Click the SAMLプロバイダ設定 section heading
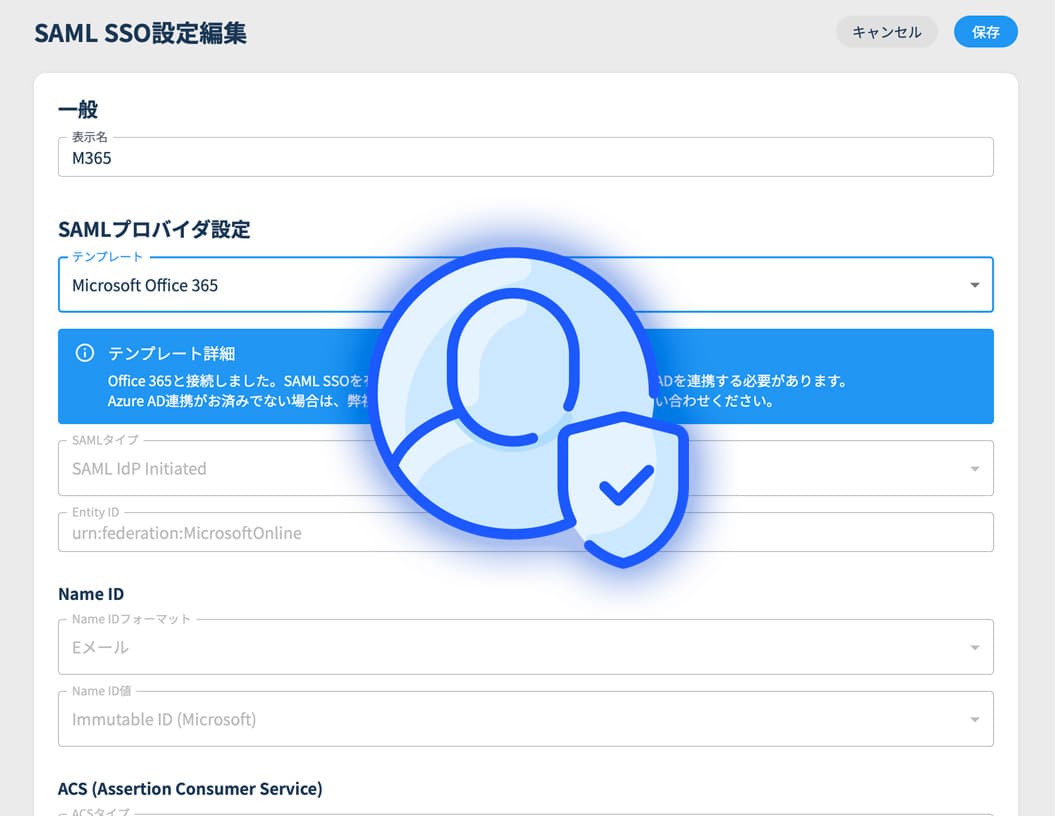This screenshot has height=816, width=1056. coord(154,229)
